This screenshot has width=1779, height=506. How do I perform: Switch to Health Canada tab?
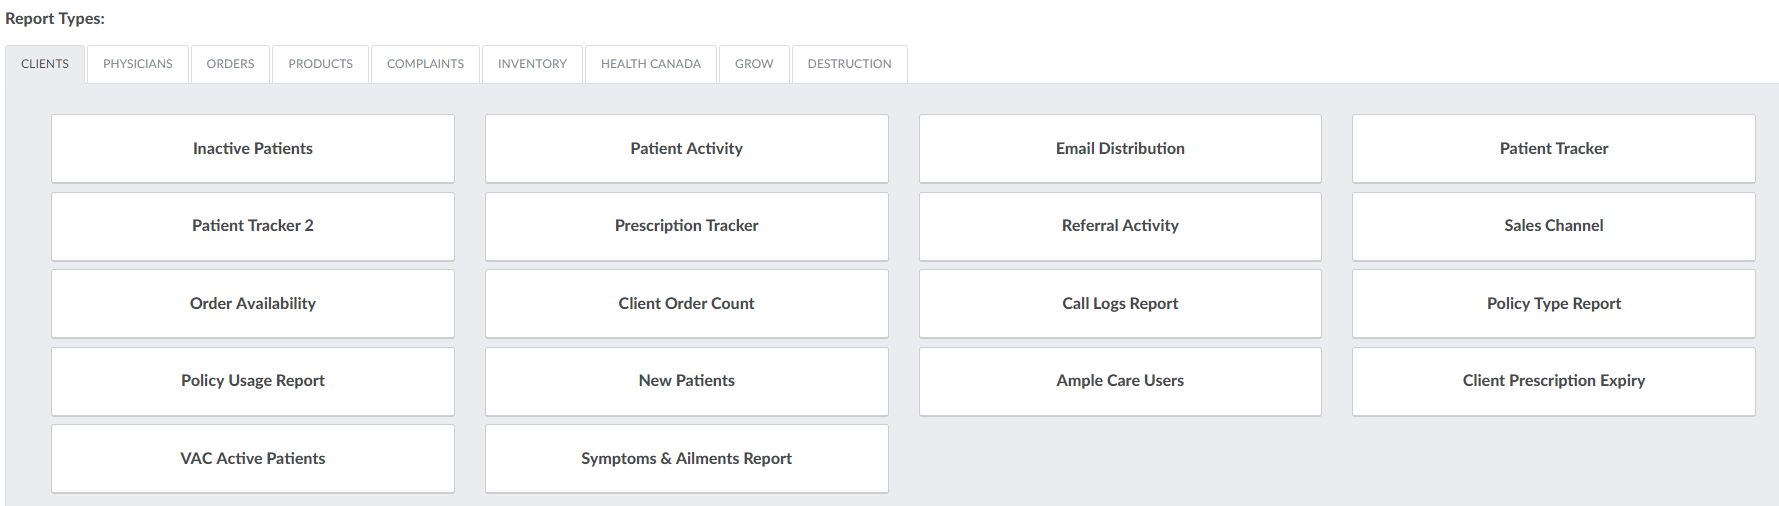click(651, 64)
